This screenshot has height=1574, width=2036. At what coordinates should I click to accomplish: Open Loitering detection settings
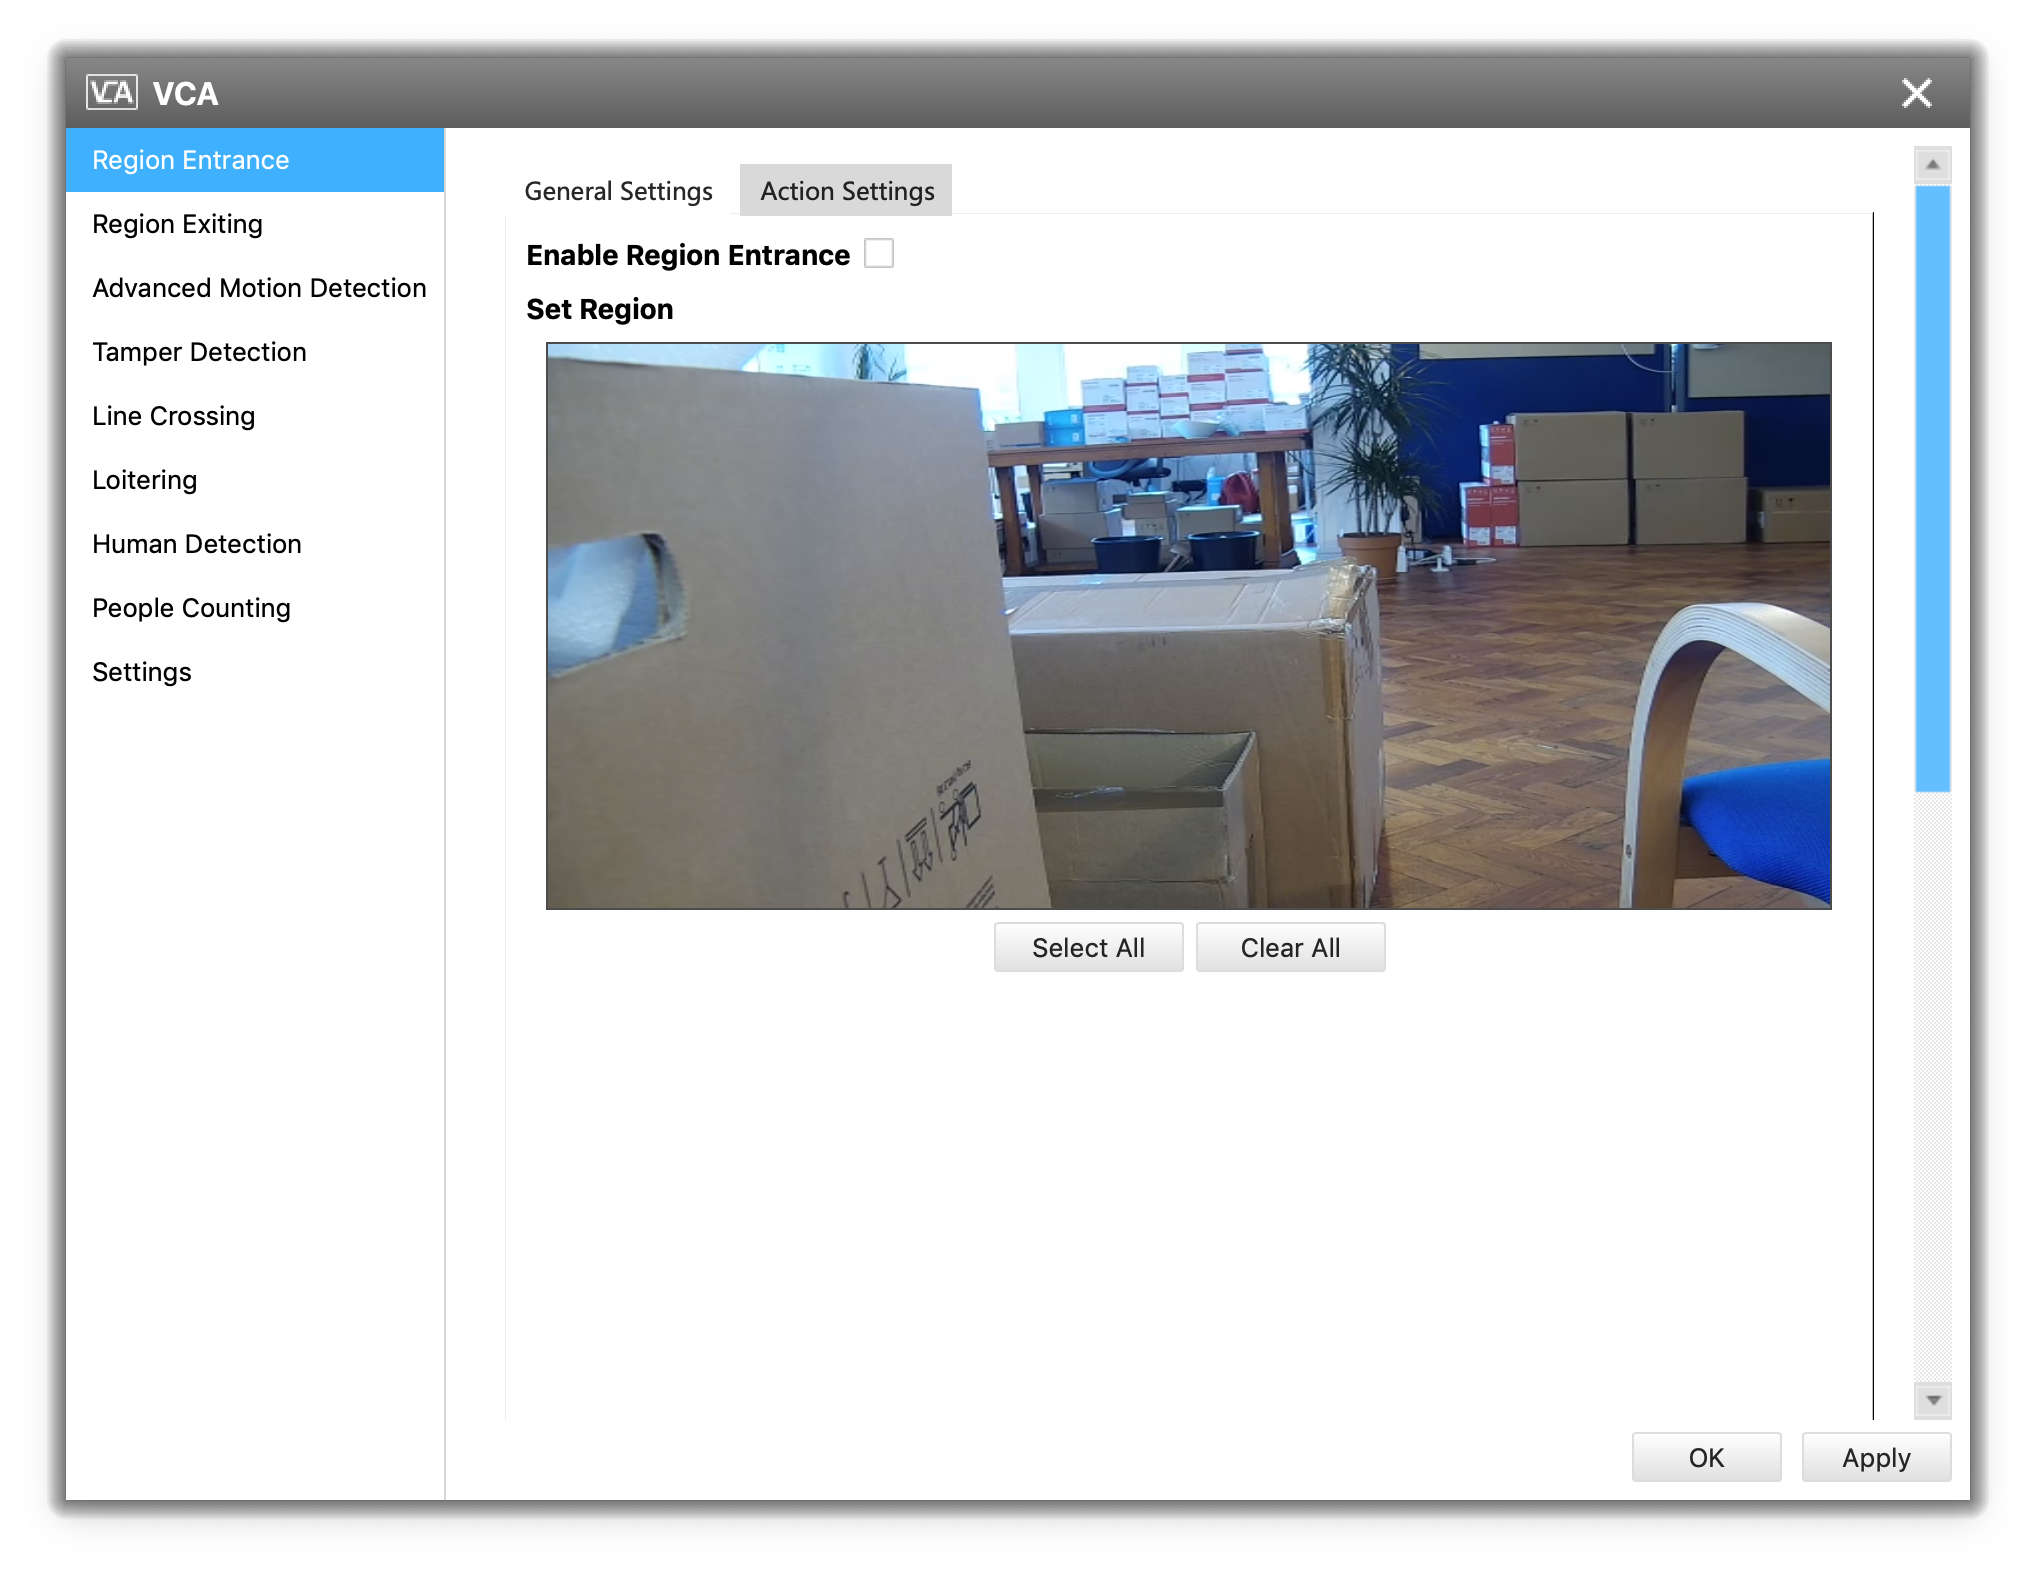144,479
